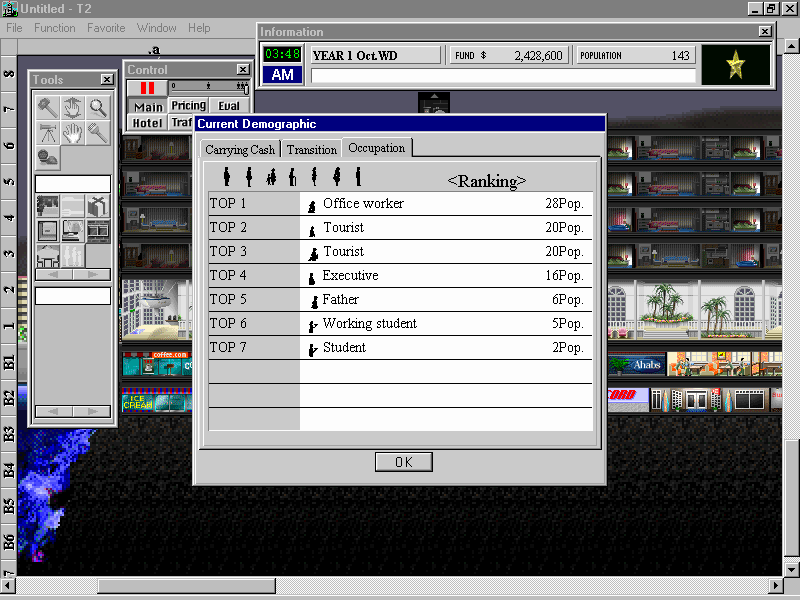Select the hand pan tool
Image resolution: width=800 pixels, height=600 pixels.
coord(72,133)
